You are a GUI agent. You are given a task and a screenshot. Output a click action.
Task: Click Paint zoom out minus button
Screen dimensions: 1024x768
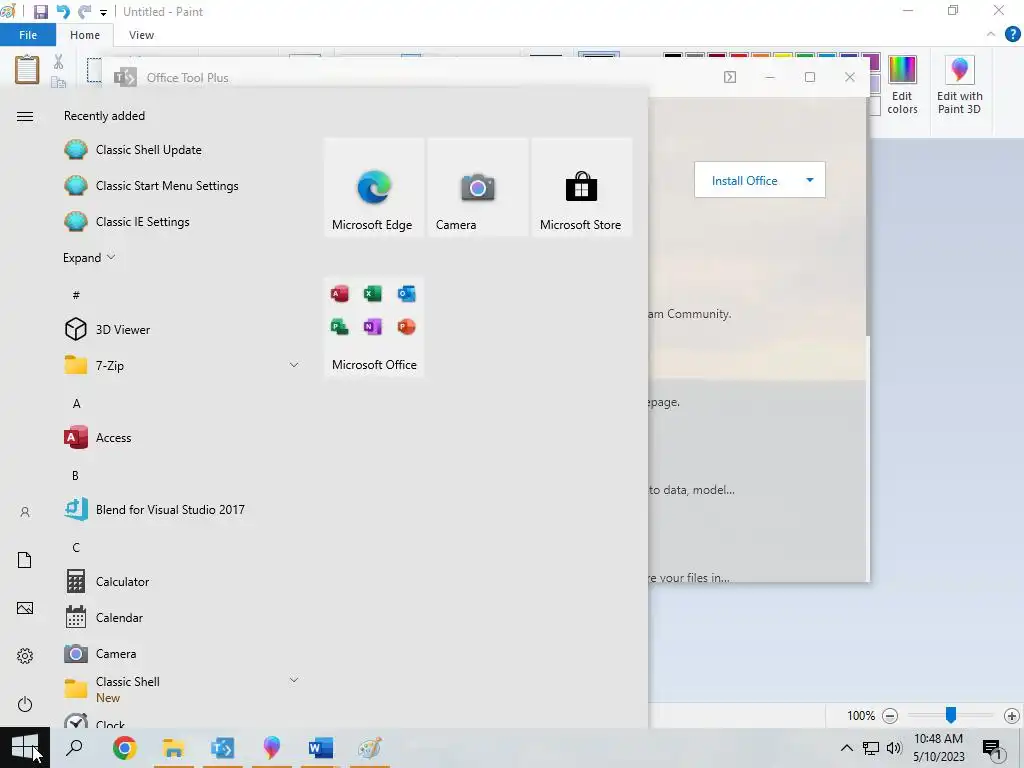(x=890, y=716)
